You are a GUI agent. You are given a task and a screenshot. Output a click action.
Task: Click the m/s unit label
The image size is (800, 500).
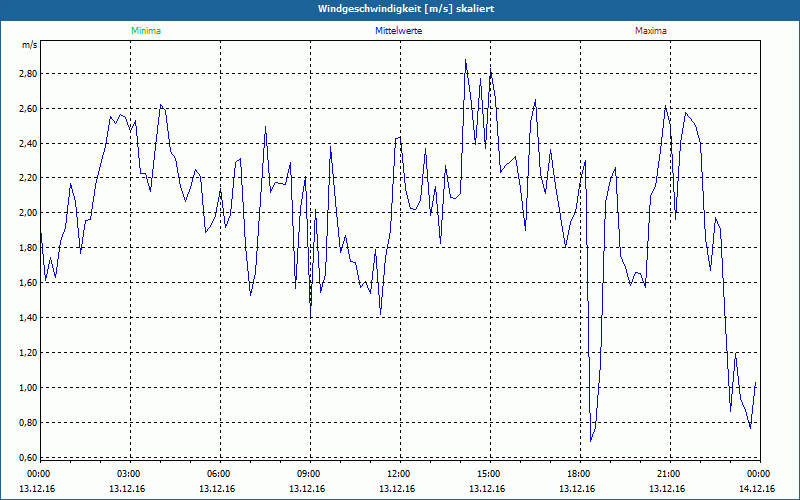[x=30, y=45]
